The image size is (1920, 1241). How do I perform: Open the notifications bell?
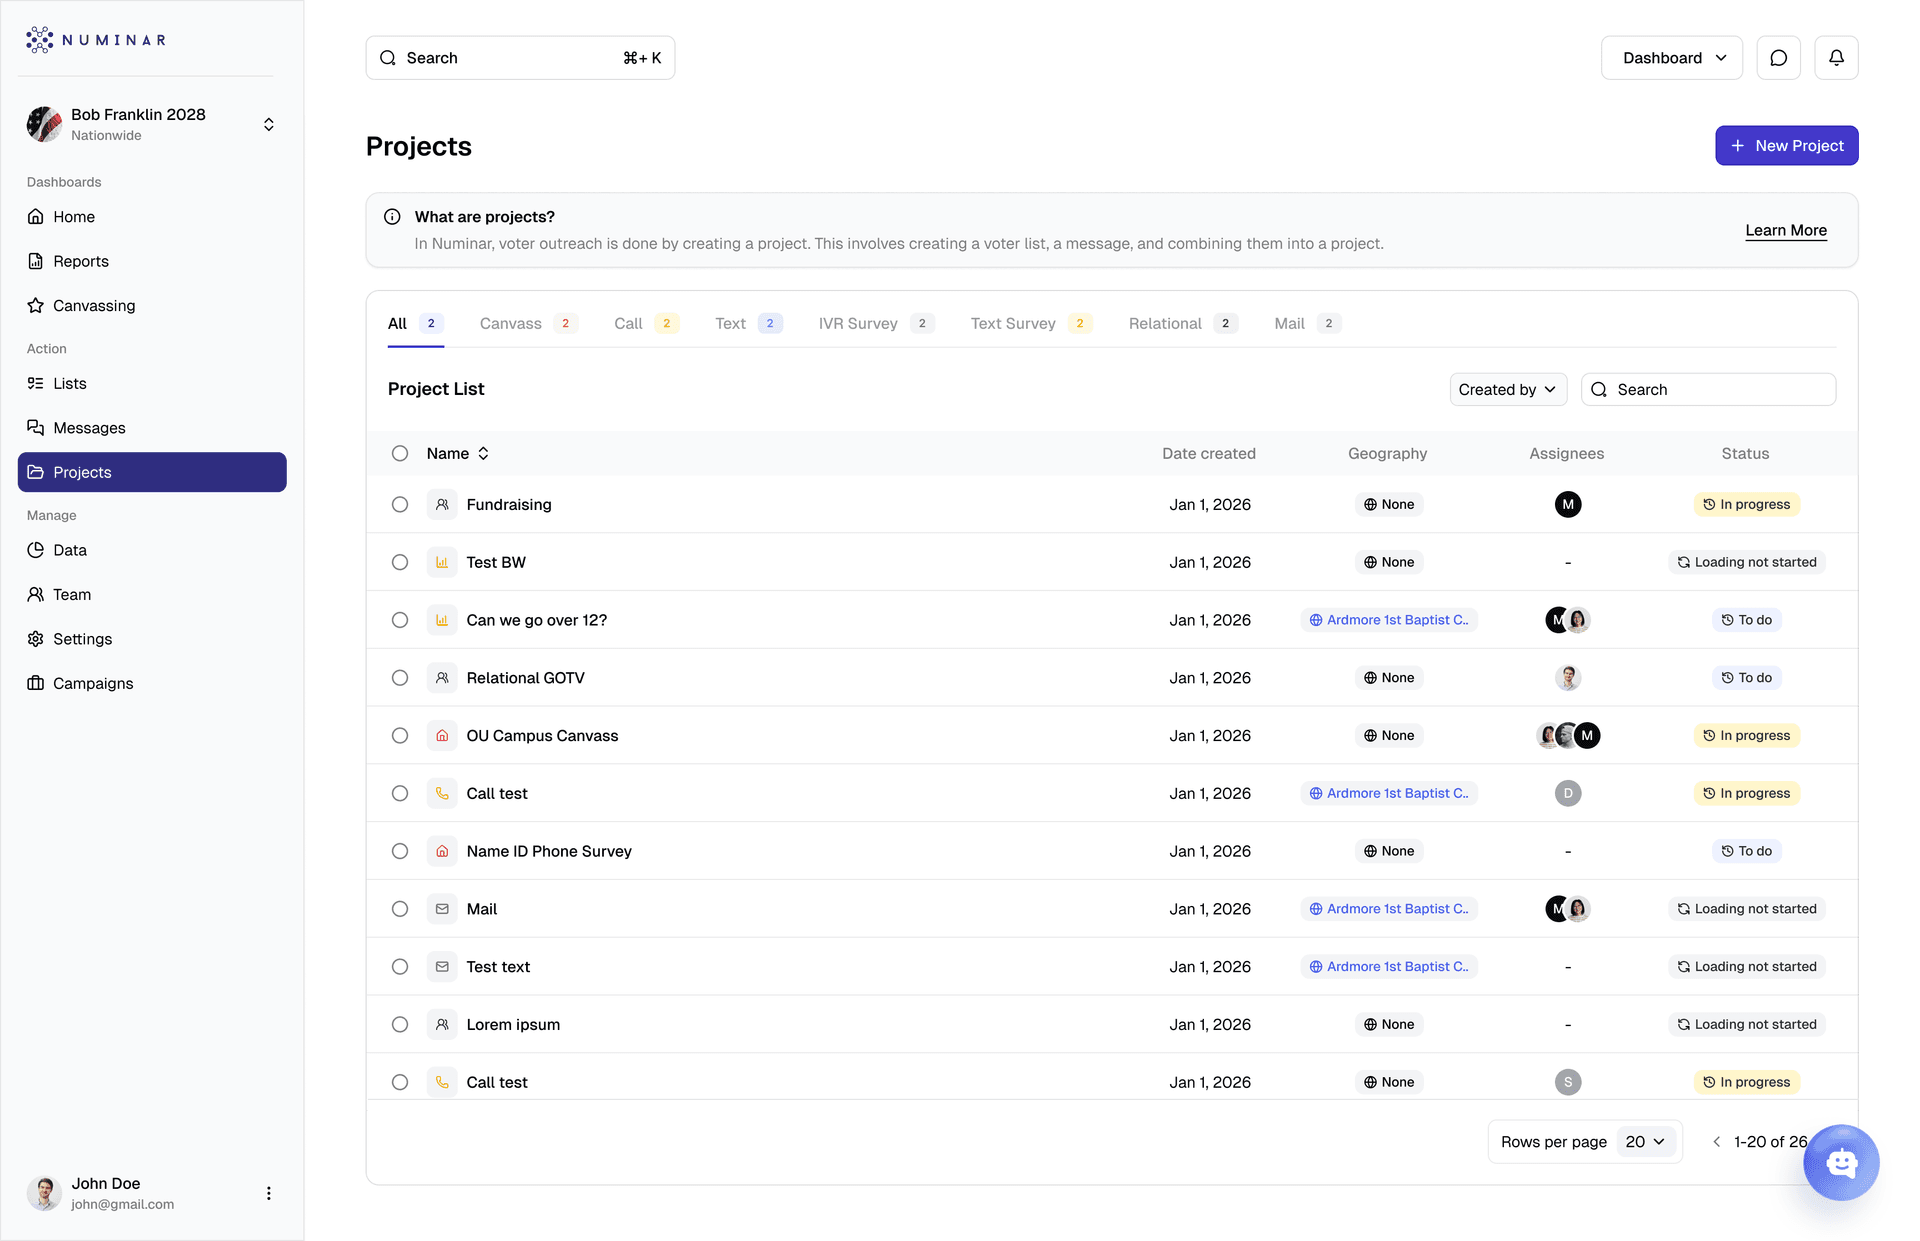(x=1836, y=58)
